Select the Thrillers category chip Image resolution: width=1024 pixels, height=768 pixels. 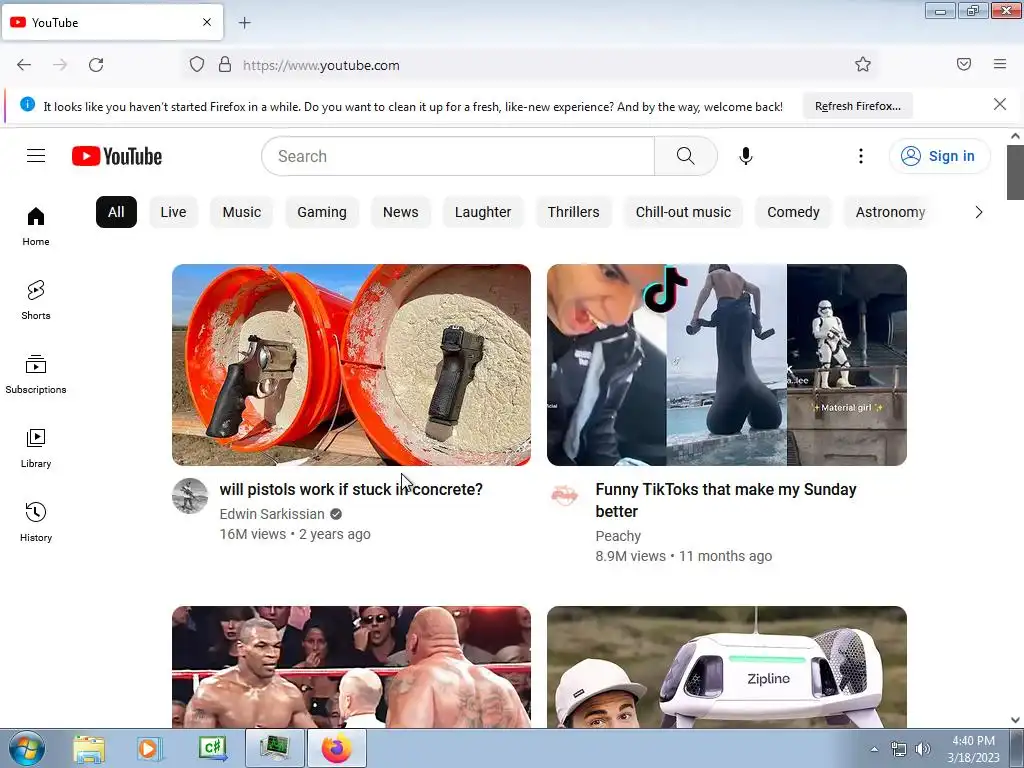coord(573,212)
